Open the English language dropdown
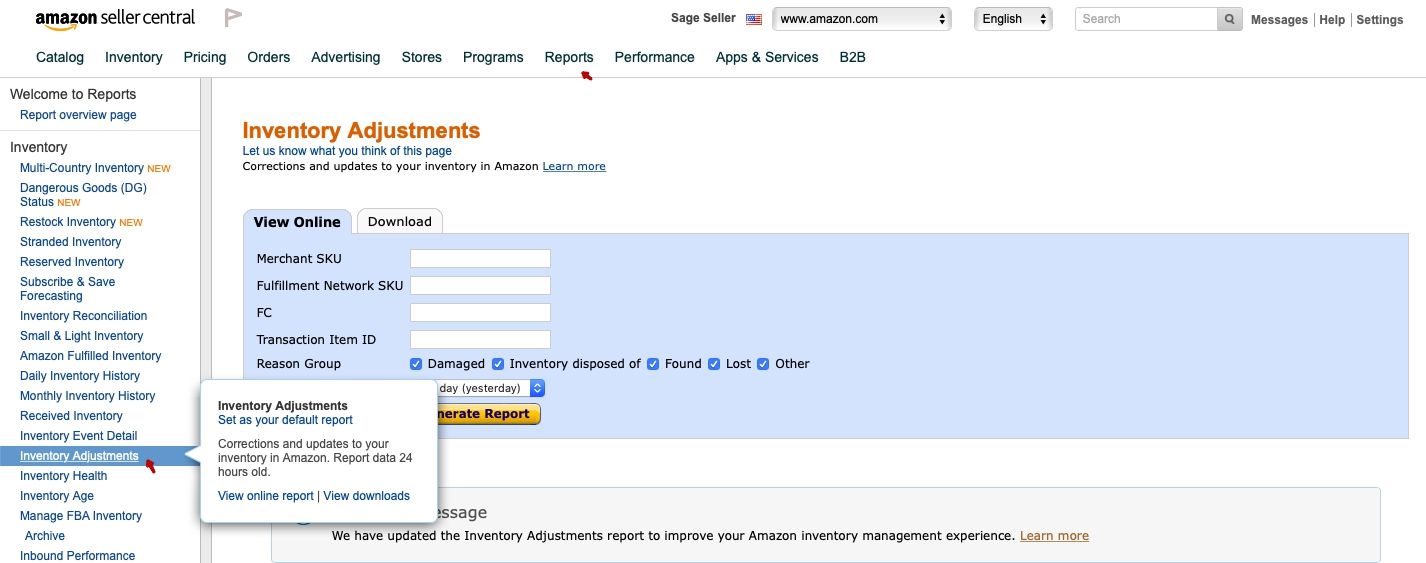Viewport: 1426px width, 563px height. 1013,19
